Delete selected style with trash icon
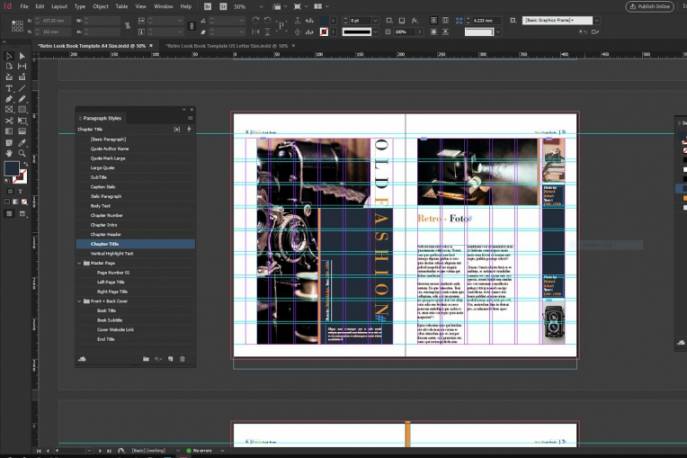The image size is (687, 458). [x=182, y=358]
